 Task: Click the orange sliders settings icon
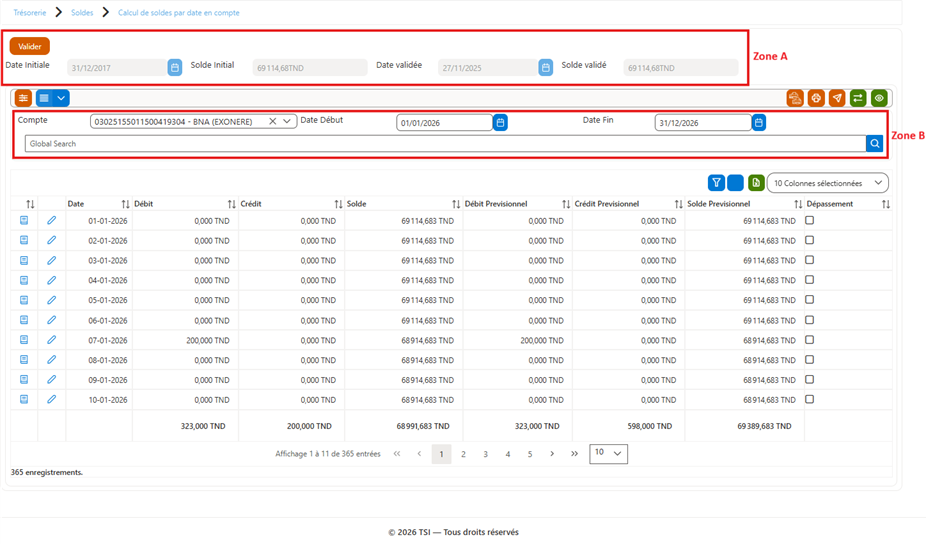(23, 98)
